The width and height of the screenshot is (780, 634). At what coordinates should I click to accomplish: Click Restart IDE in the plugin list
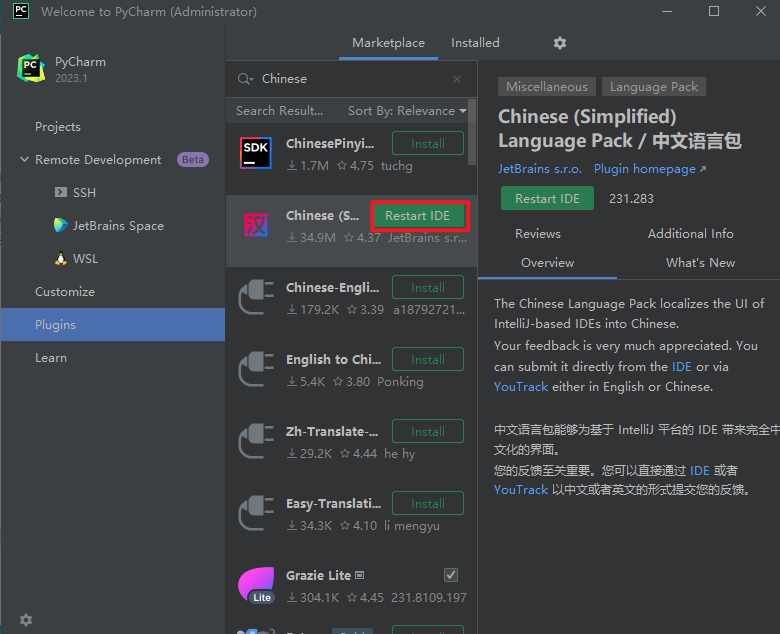point(417,216)
